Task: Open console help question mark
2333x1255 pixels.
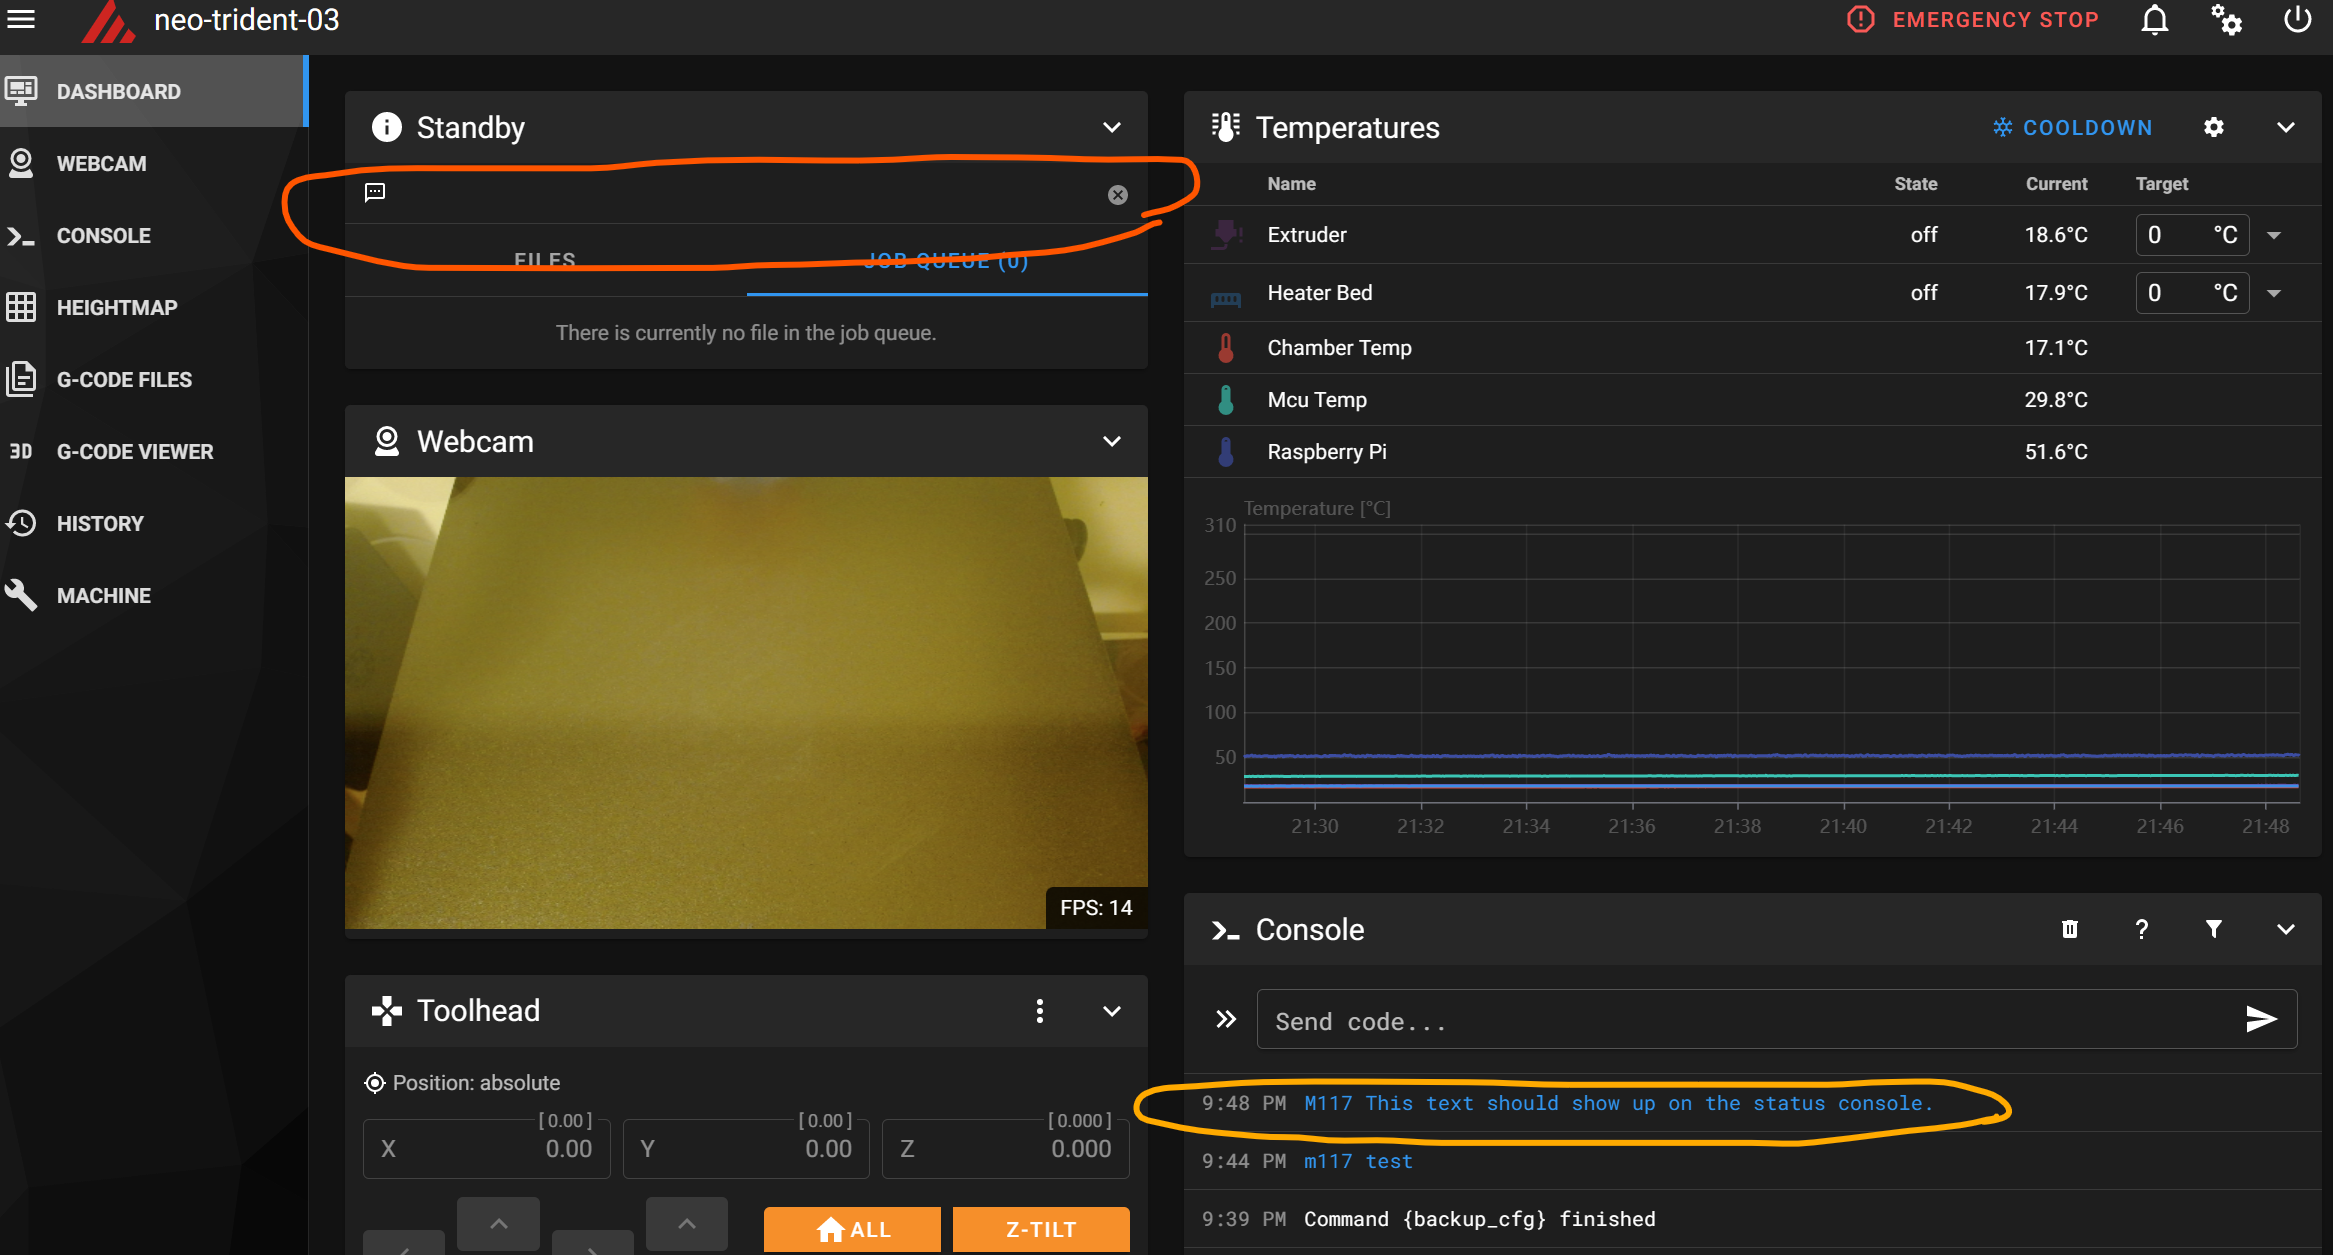Action: [x=2142, y=929]
